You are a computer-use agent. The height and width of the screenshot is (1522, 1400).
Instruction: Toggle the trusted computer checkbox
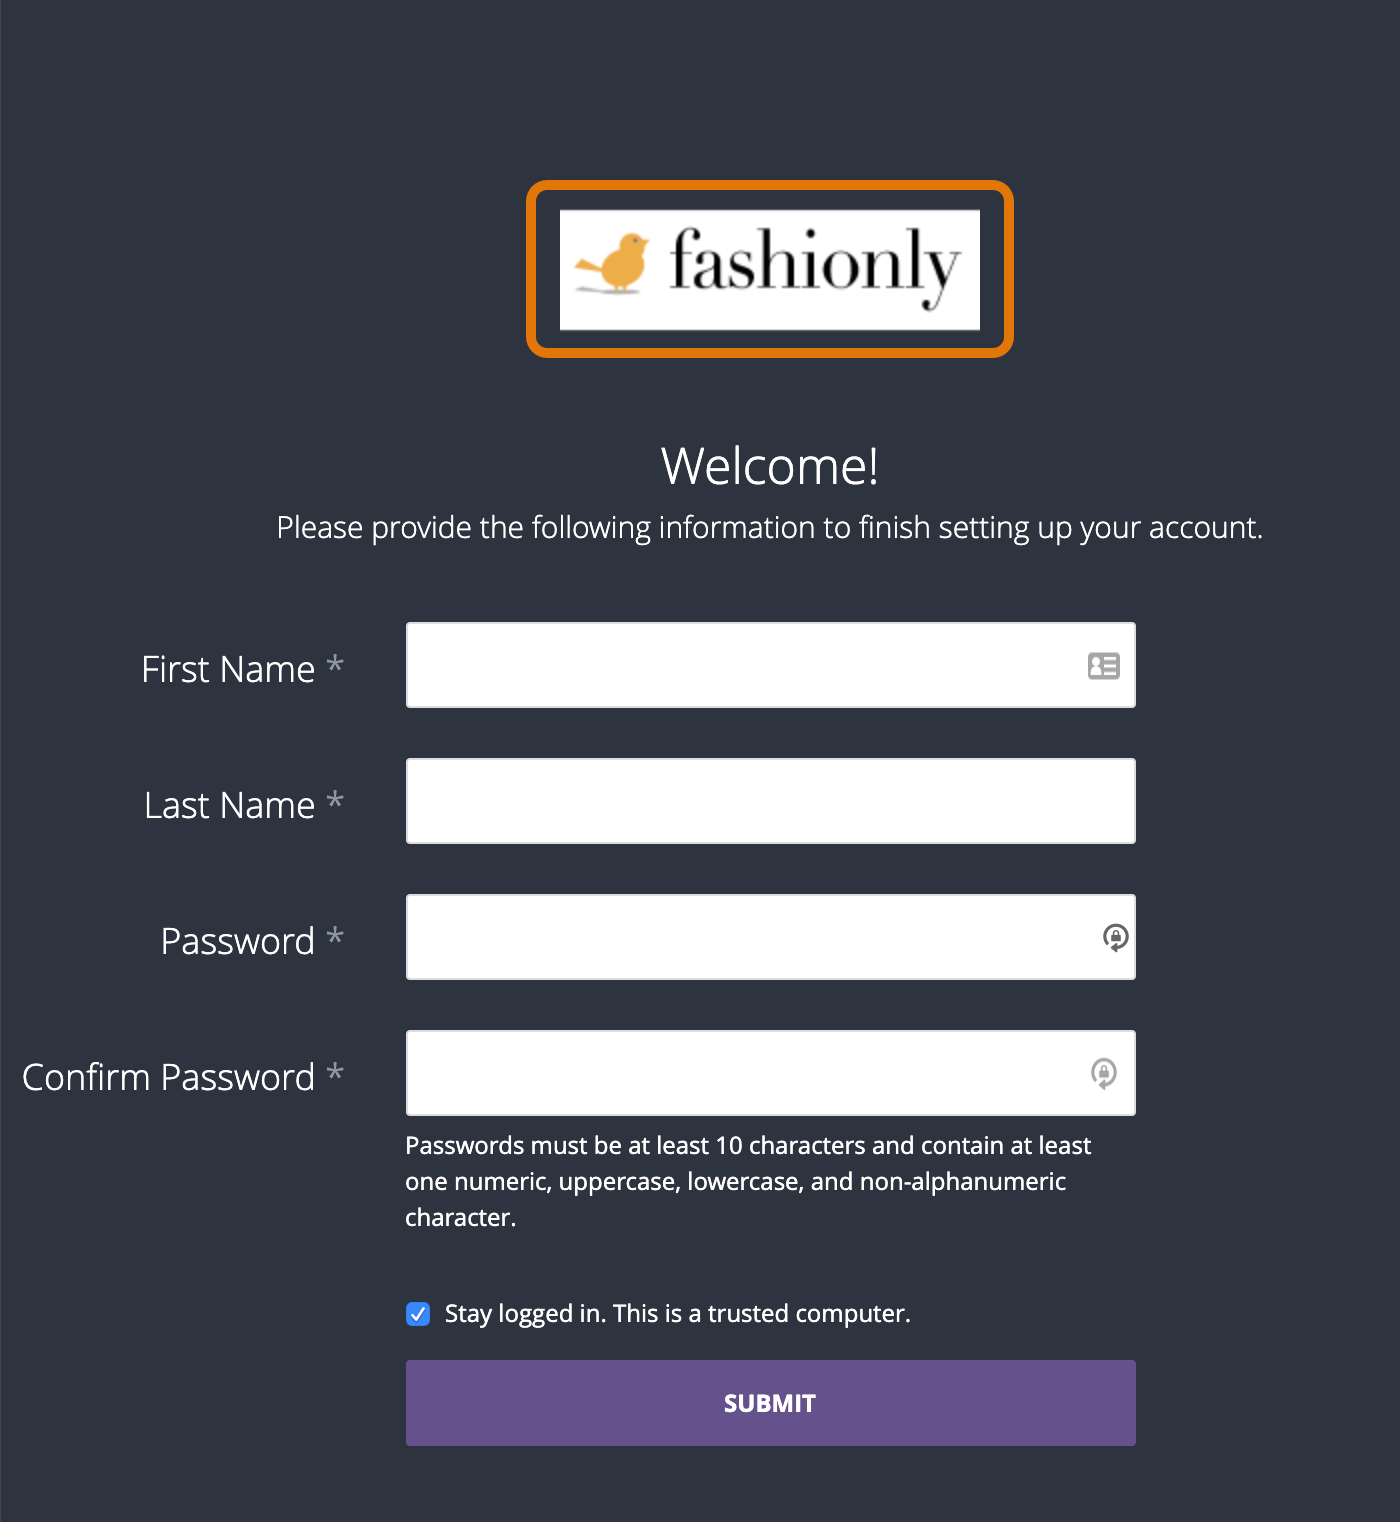tap(418, 1314)
